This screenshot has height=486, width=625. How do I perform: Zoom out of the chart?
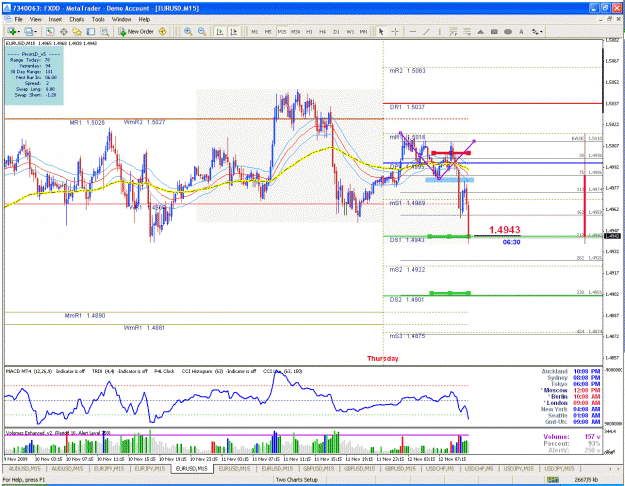[x=202, y=31]
